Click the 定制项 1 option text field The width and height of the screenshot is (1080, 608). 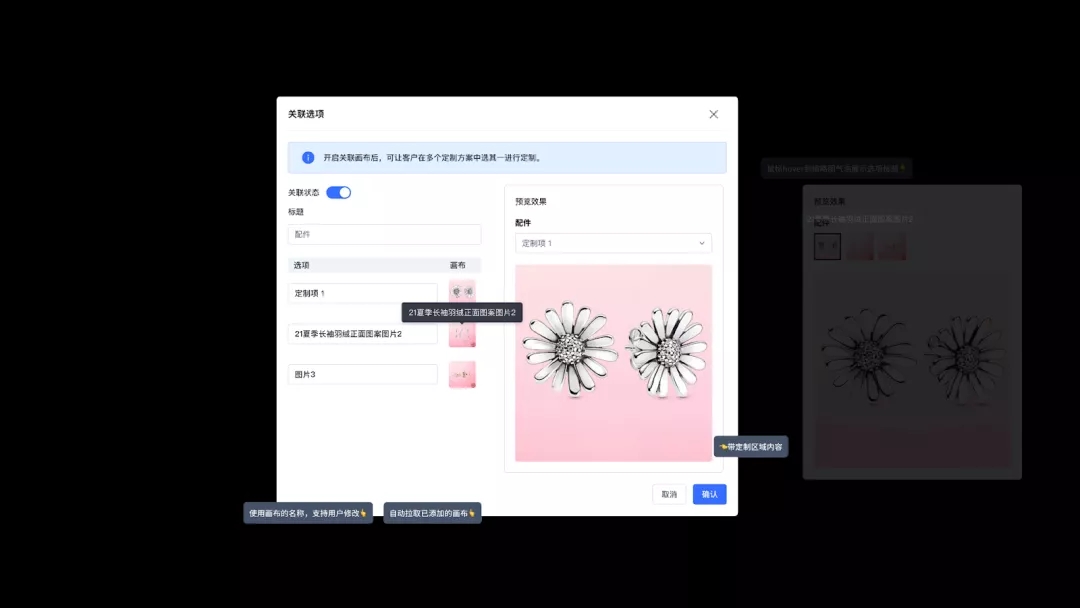(x=362, y=291)
